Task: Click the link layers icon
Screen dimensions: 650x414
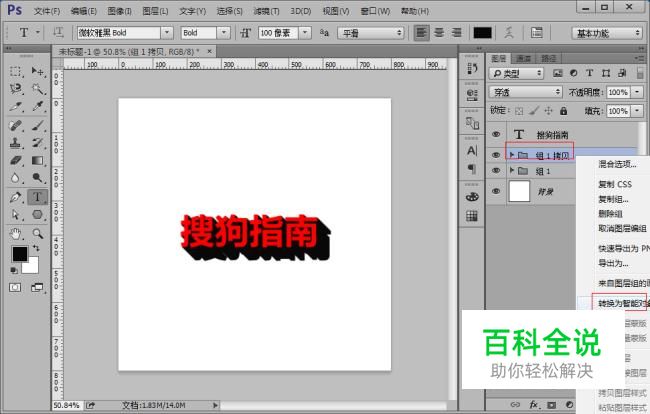Action: [515, 404]
